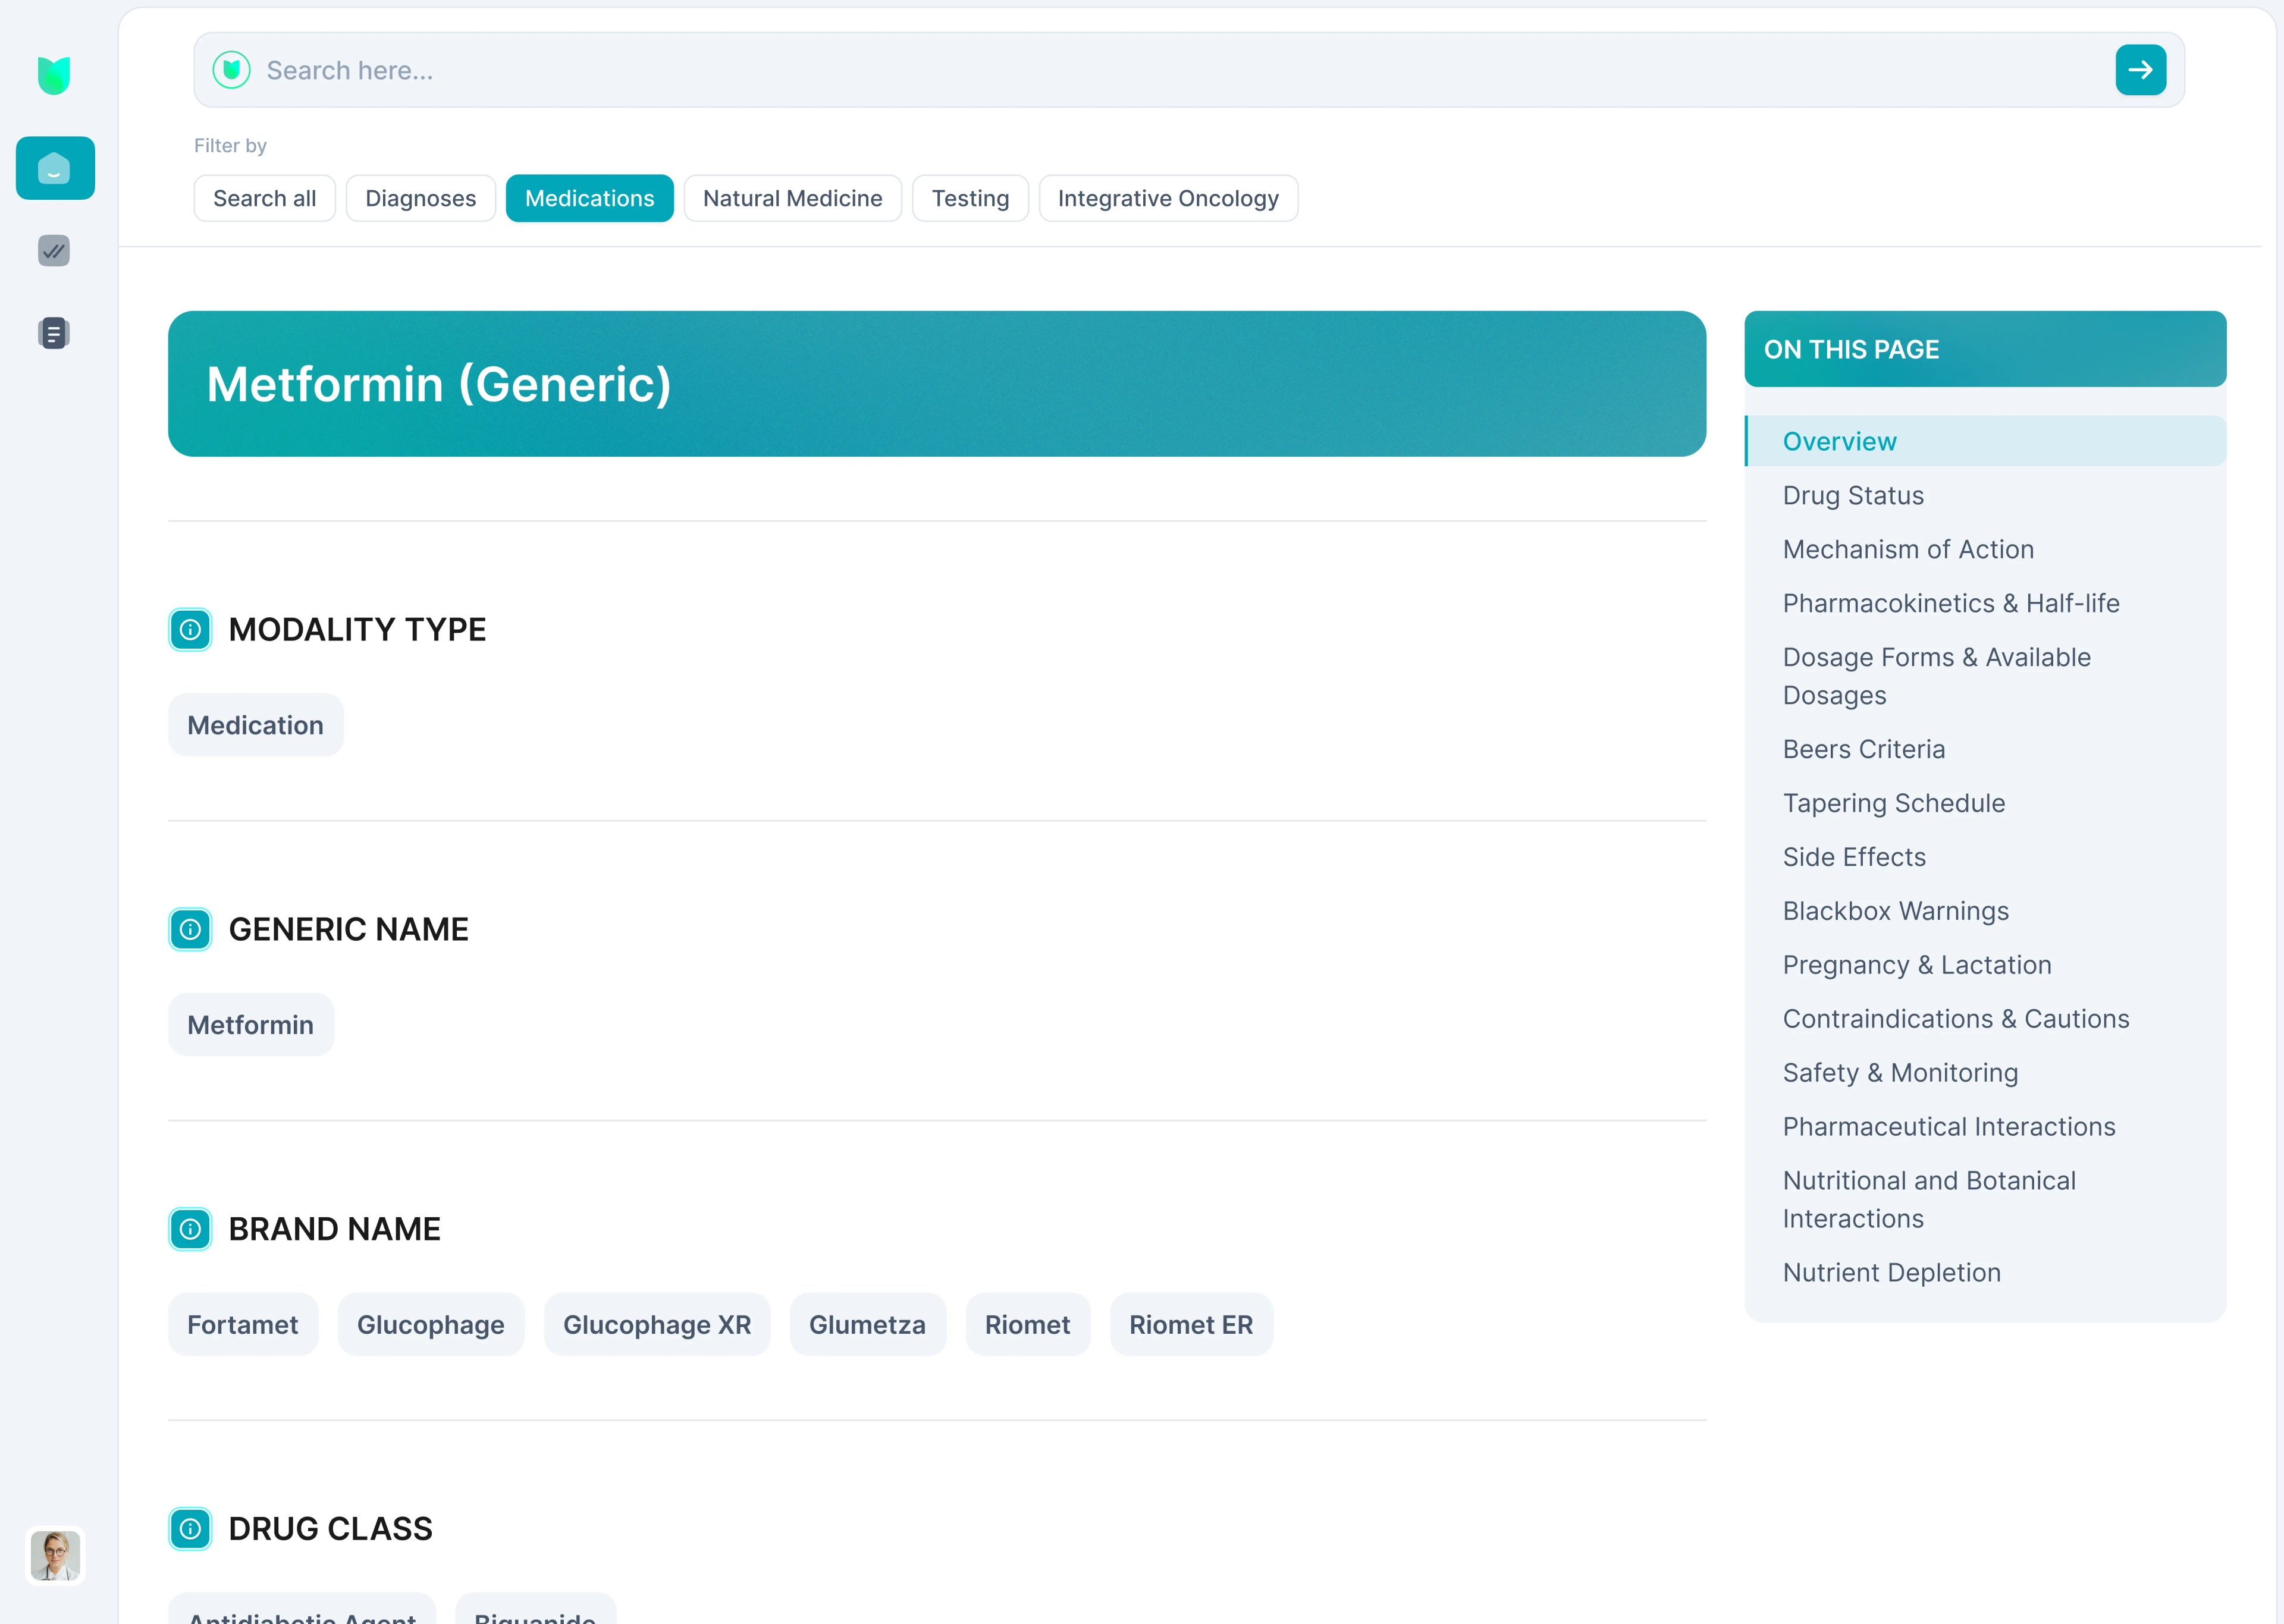The image size is (2284, 1624).
Task: Click the MODALITY TYPE heading
Action: (358, 630)
